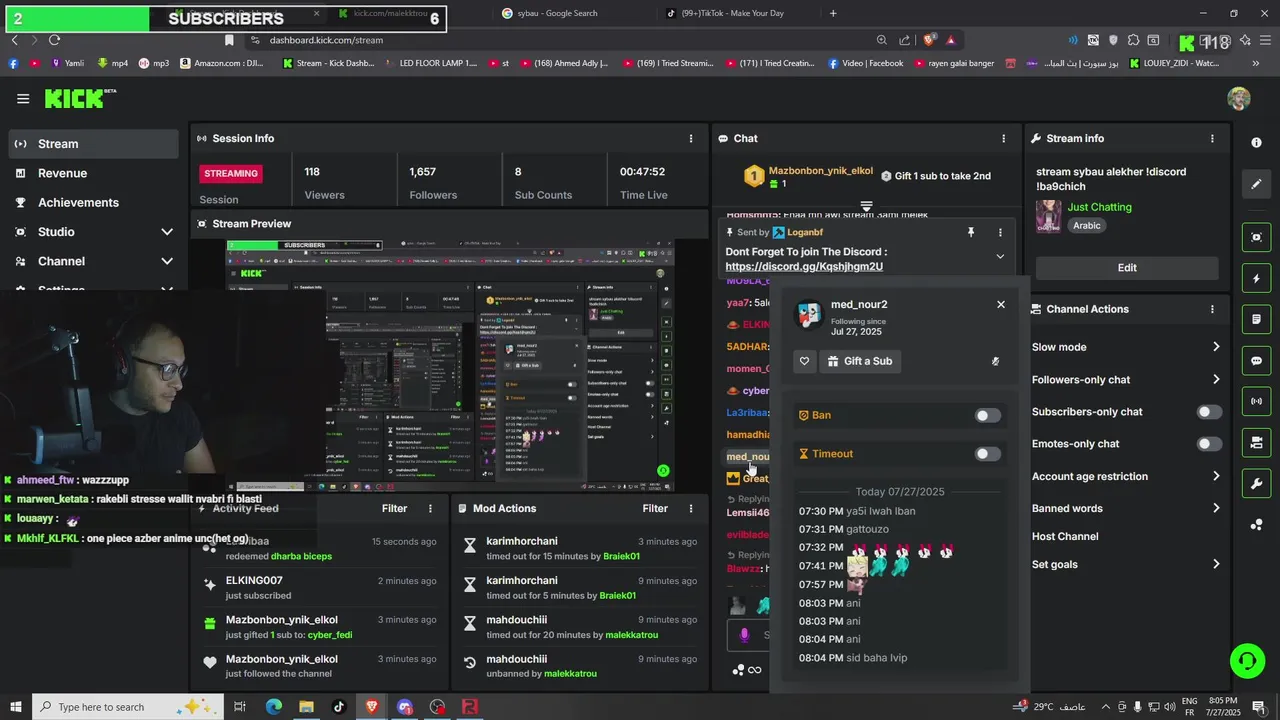This screenshot has height=720, width=1280.
Task: Toggle the Ban switch for med_nour2
Action: click(987, 415)
